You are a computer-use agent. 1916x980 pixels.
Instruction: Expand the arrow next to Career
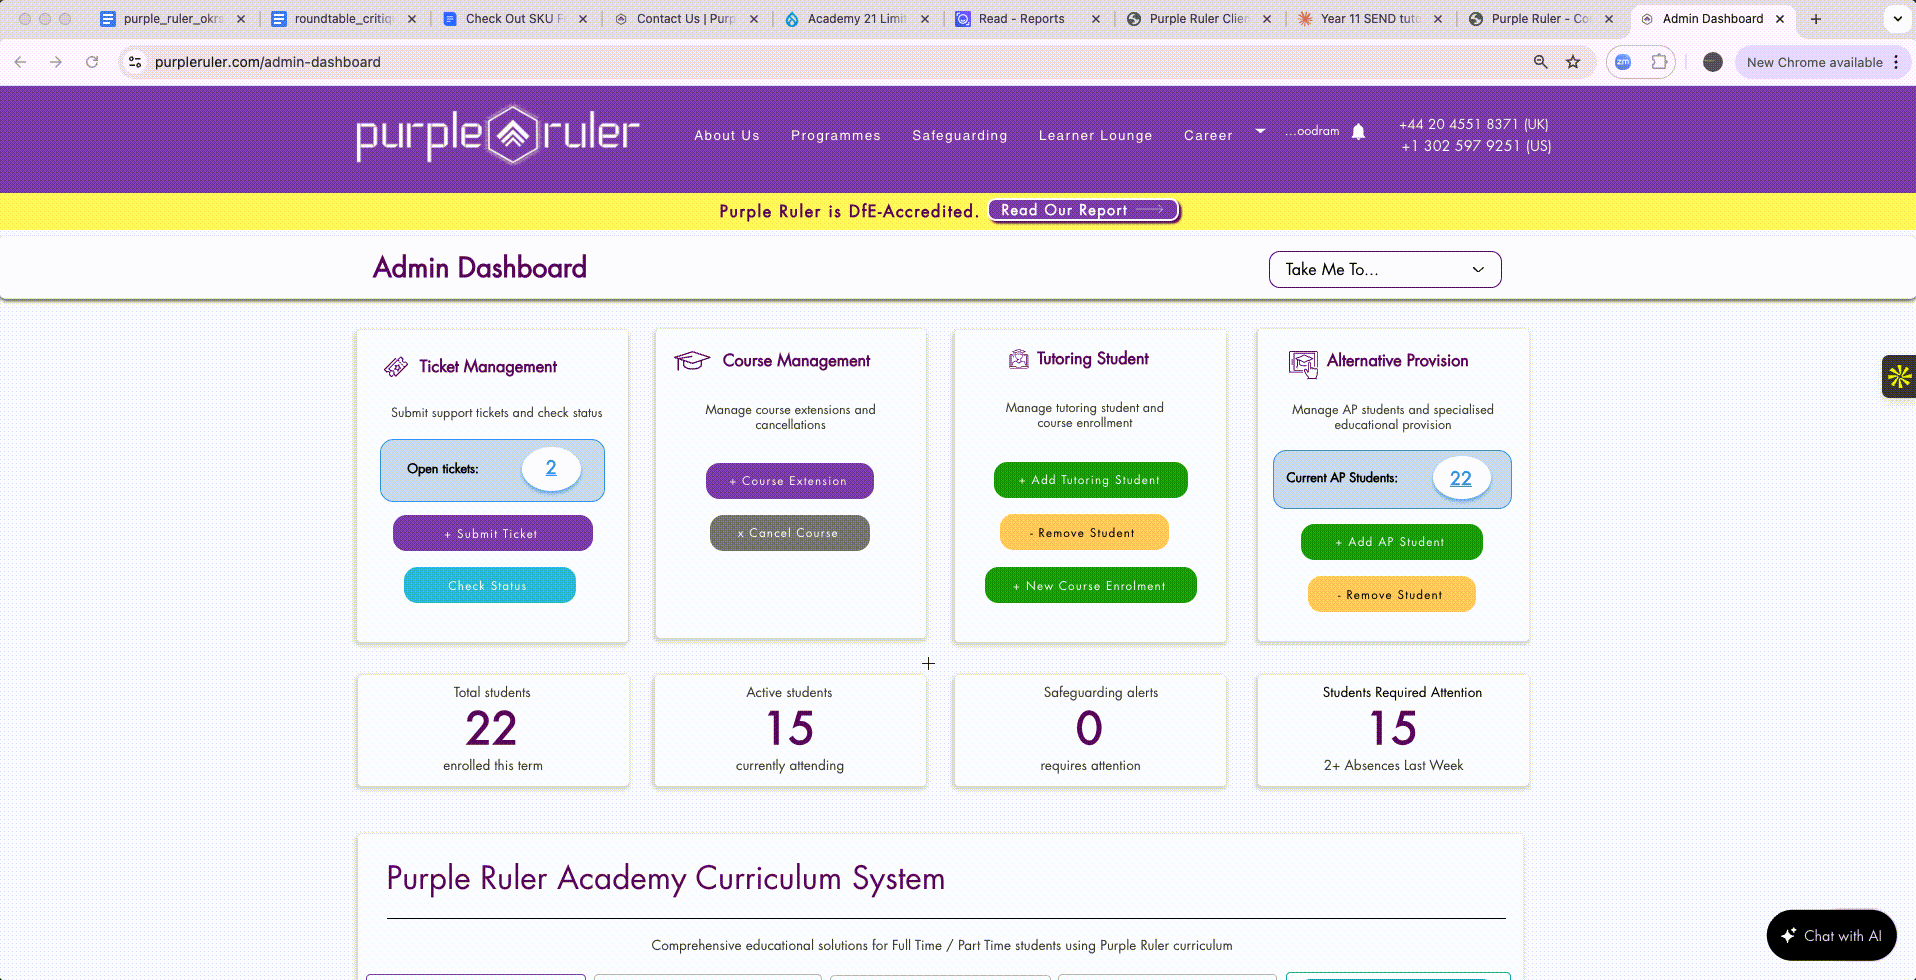[1260, 131]
